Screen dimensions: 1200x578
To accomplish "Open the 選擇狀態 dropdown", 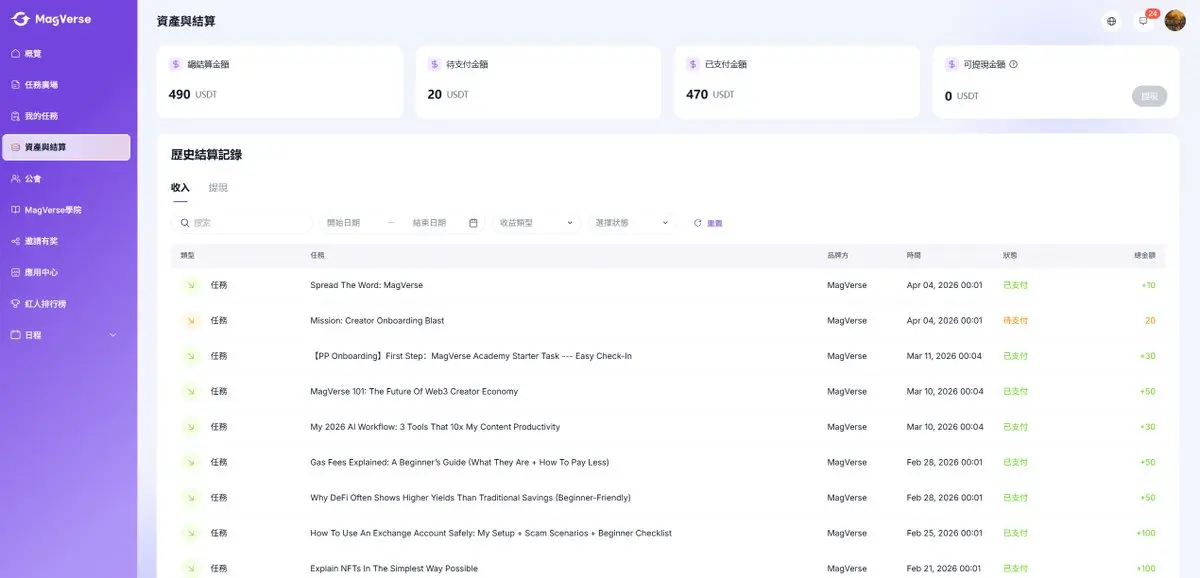I will pyautogui.click(x=632, y=223).
